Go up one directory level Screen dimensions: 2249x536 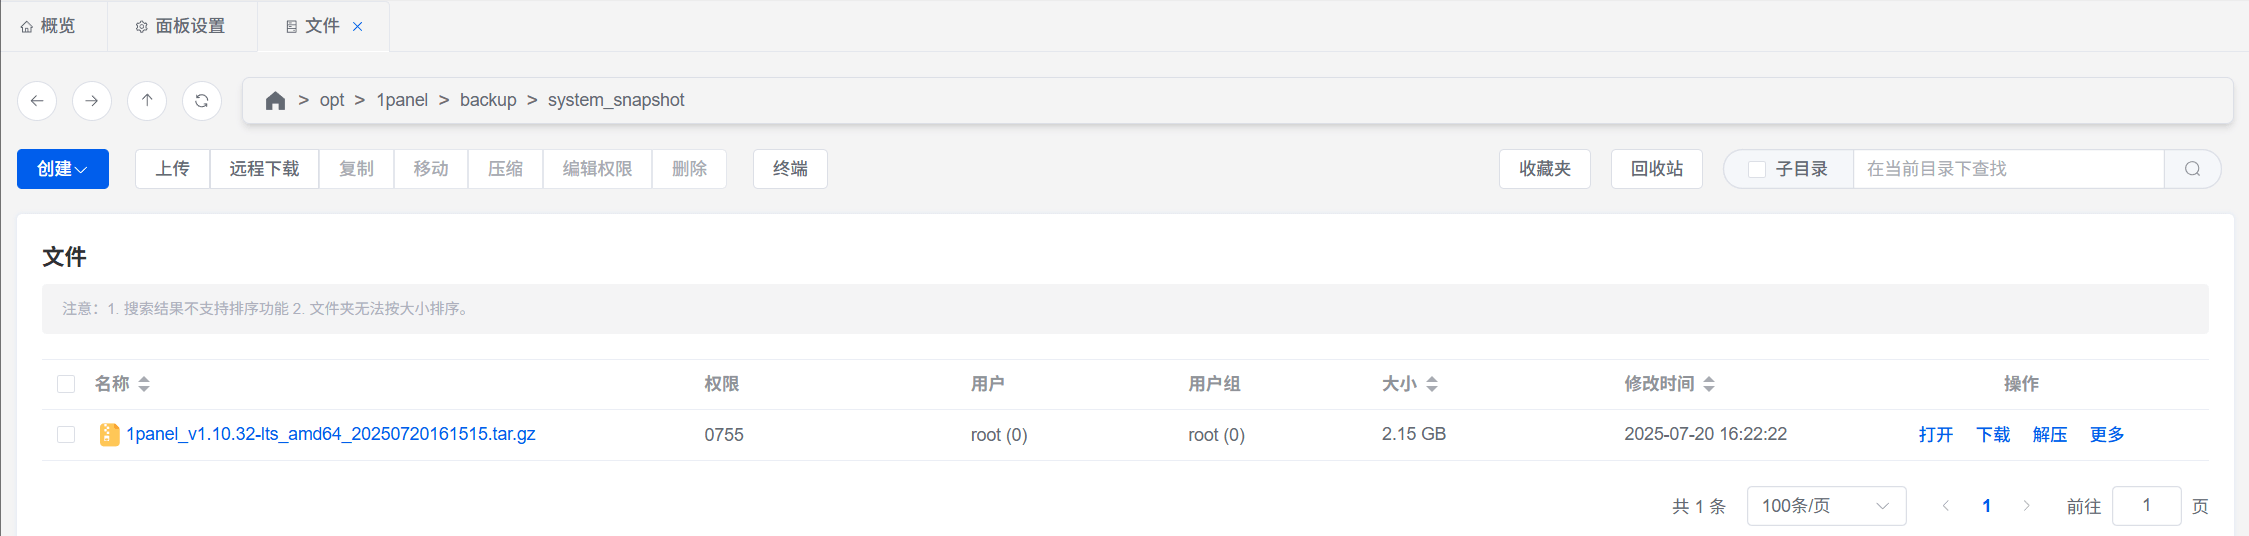[147, 101]
